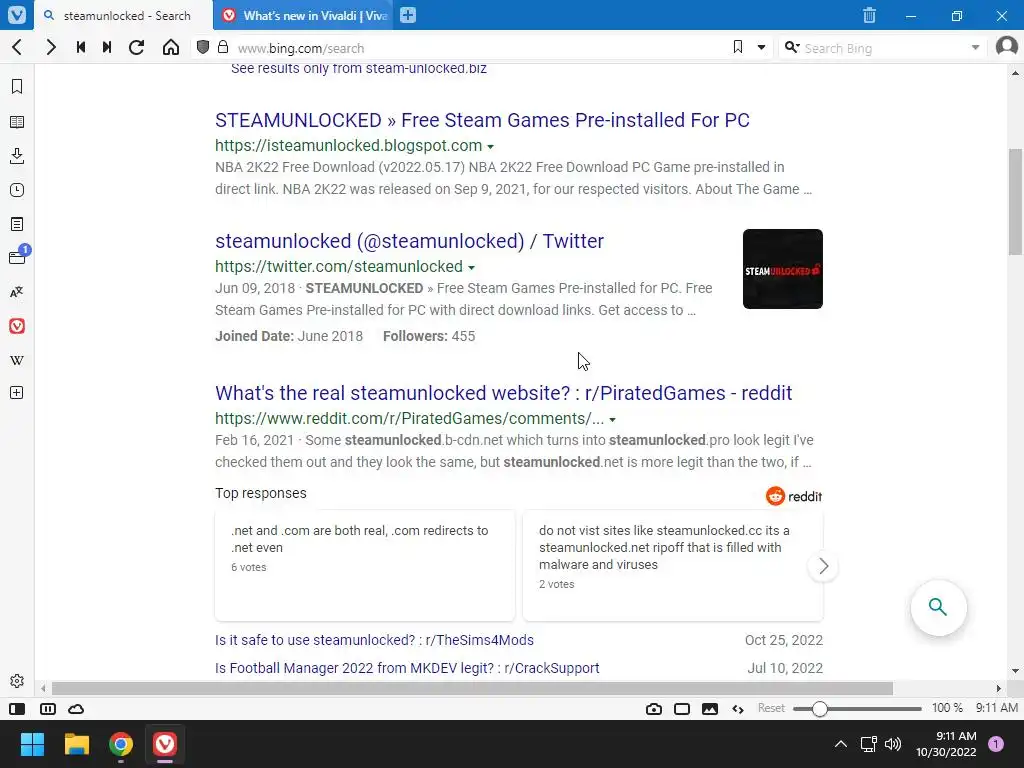Reload the current page

coord(136,47)
